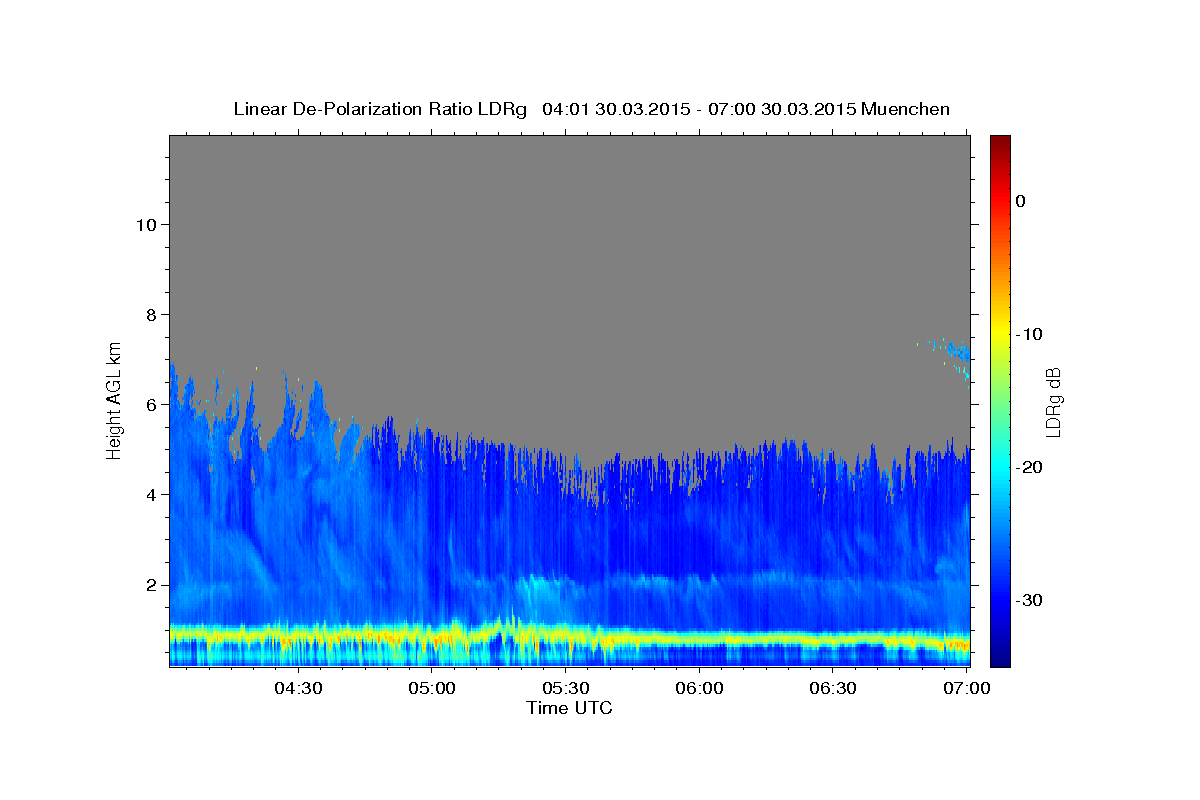The image size is (1200, 800).
Task: Click the plot title 'Linear De-Polarization Ratio LDRg'
Action: tap(380, 109)
